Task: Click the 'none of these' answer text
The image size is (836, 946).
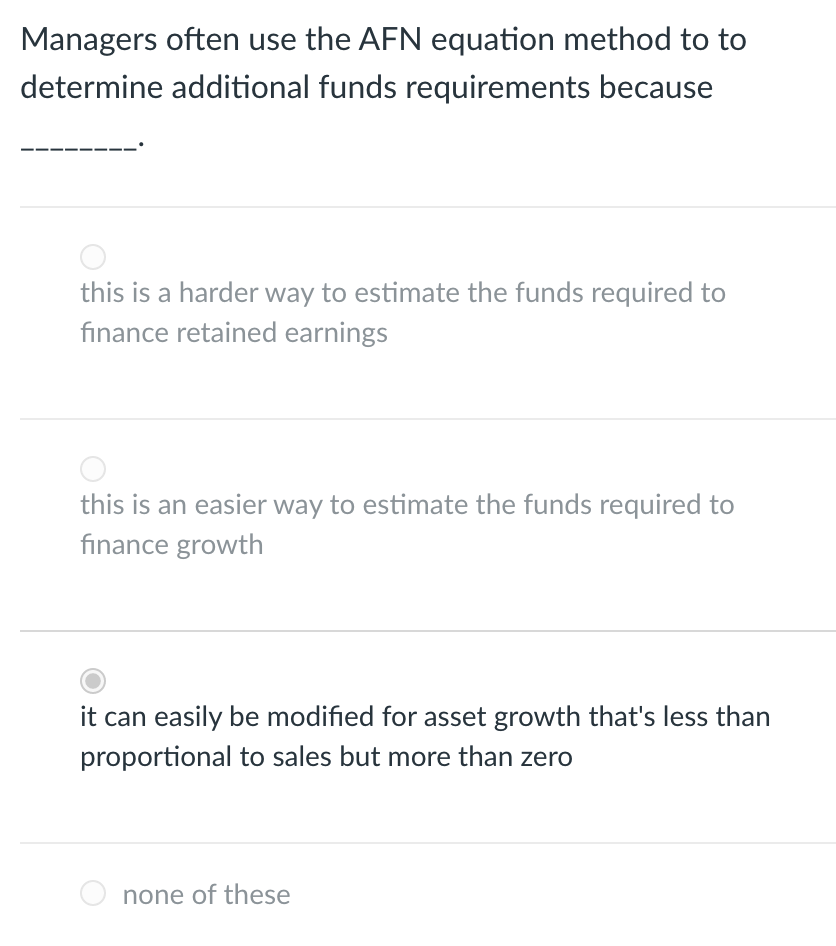Action: point(206,894)
